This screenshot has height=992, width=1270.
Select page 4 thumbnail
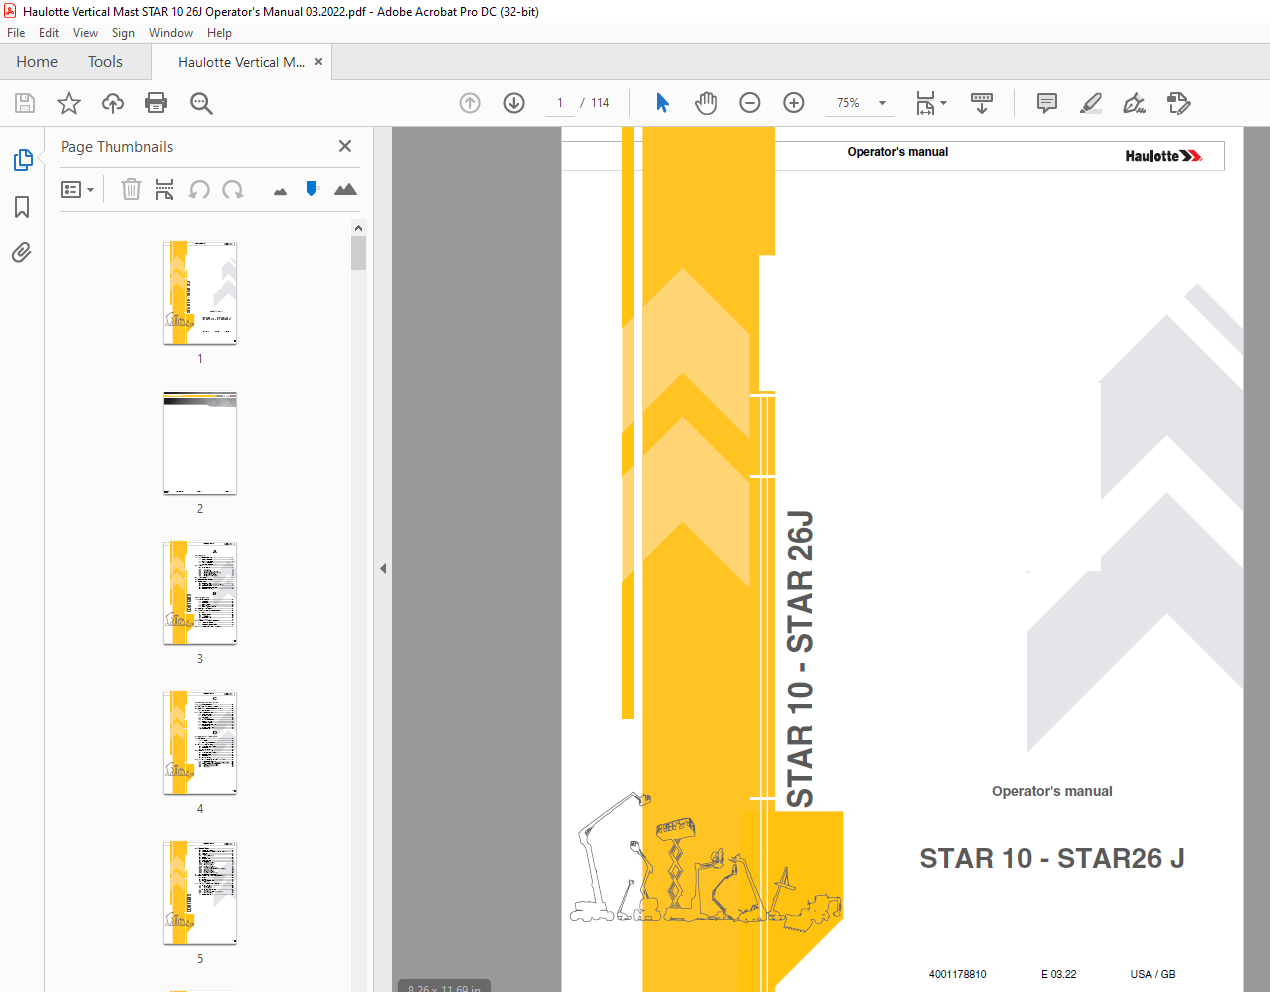pyautogui.click(x=200, y=743)
